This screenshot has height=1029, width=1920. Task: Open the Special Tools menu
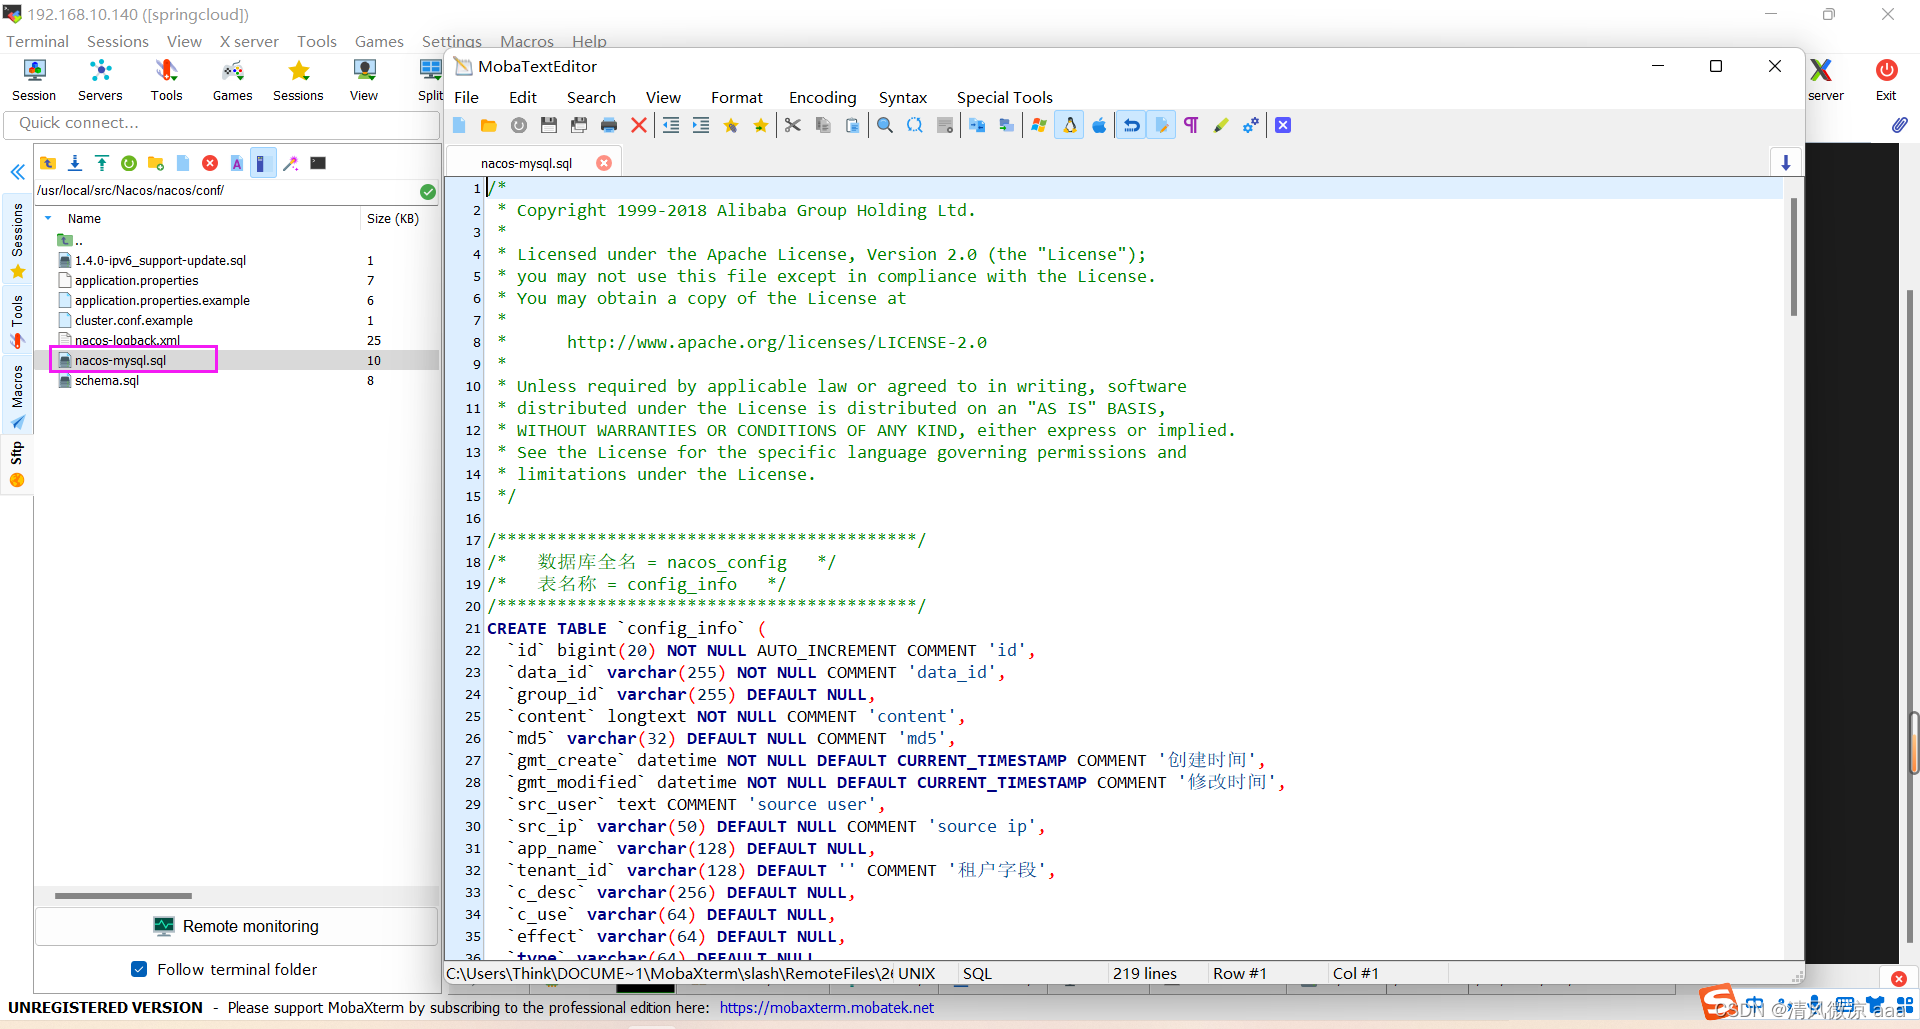click(1004, 97)
